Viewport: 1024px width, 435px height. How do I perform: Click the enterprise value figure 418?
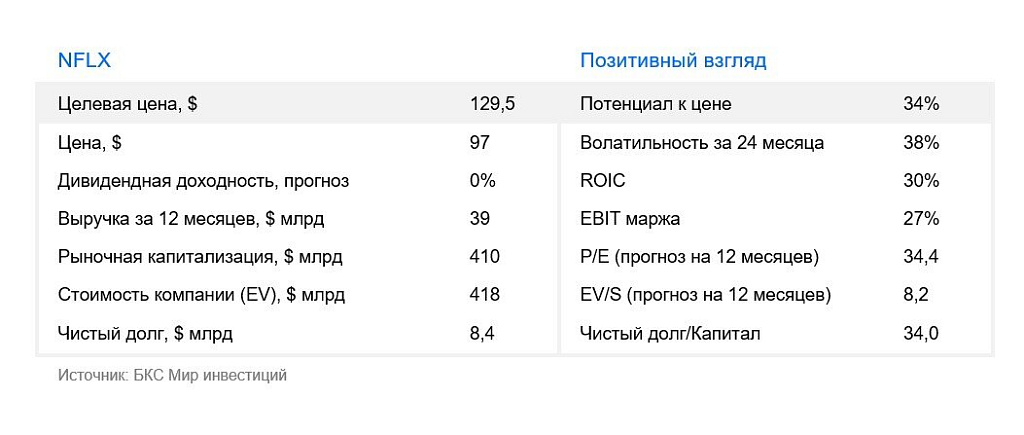(x=484, y=295)
